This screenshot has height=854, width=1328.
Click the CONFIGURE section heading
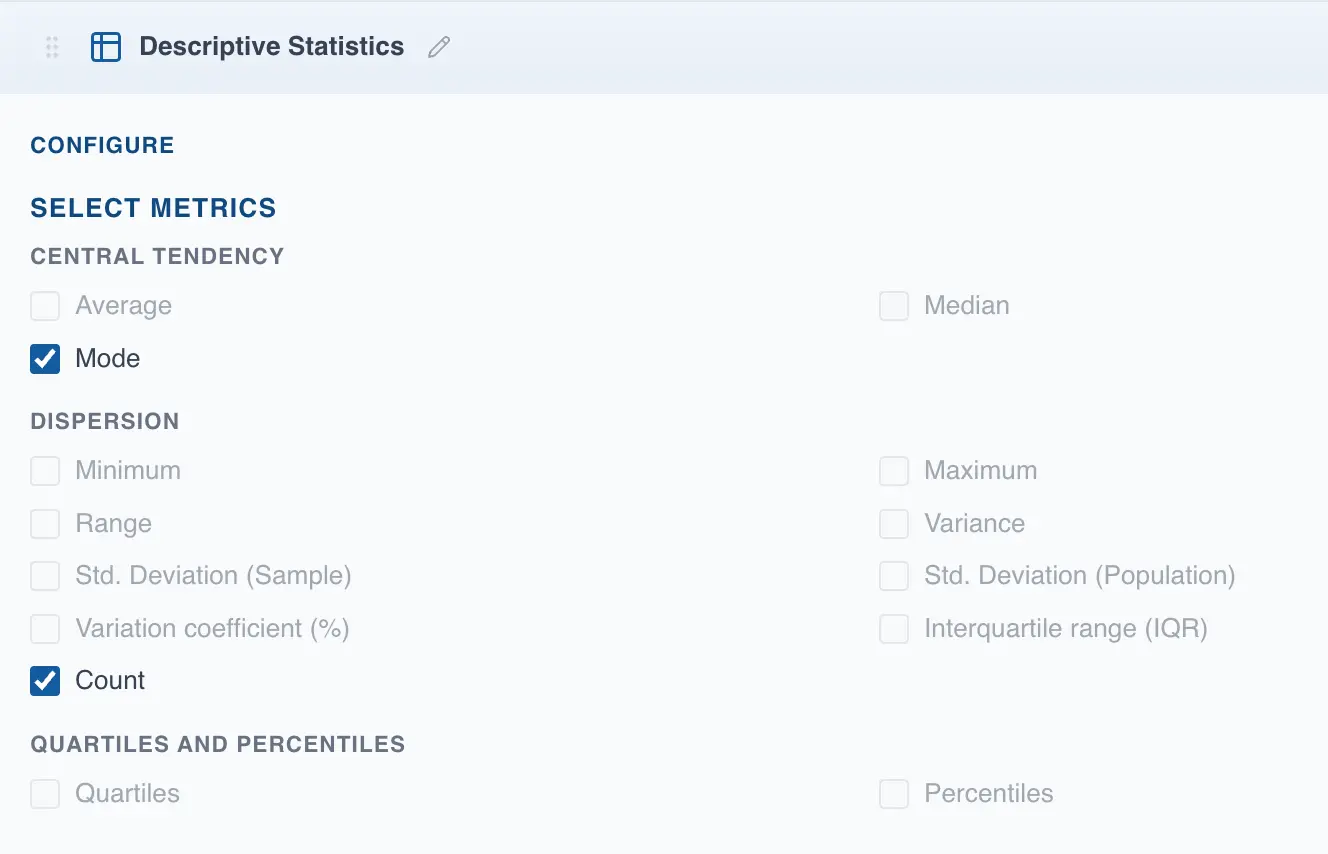pos(102,144)
